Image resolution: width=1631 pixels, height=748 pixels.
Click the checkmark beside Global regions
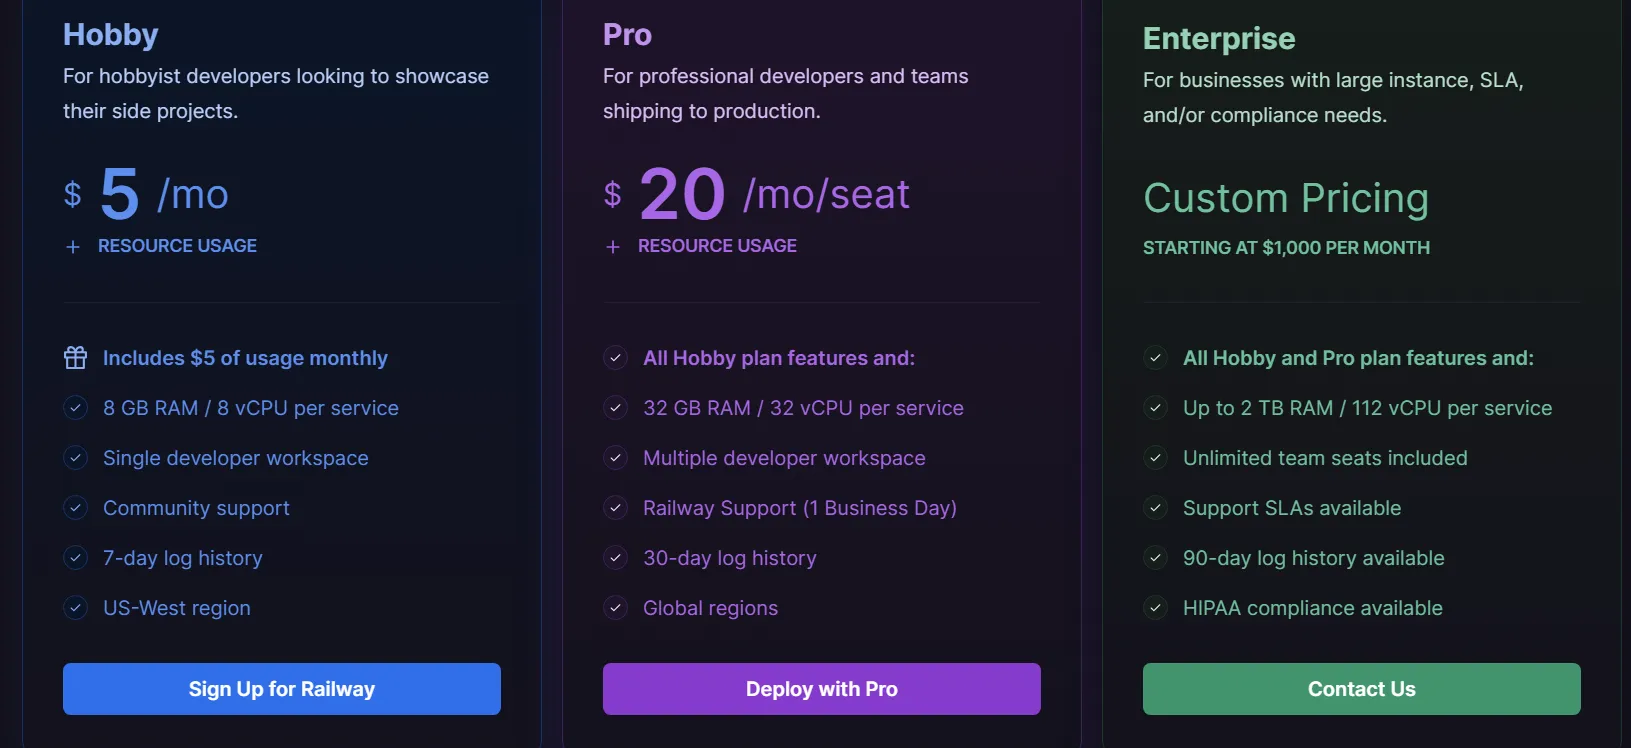point(615,608)
